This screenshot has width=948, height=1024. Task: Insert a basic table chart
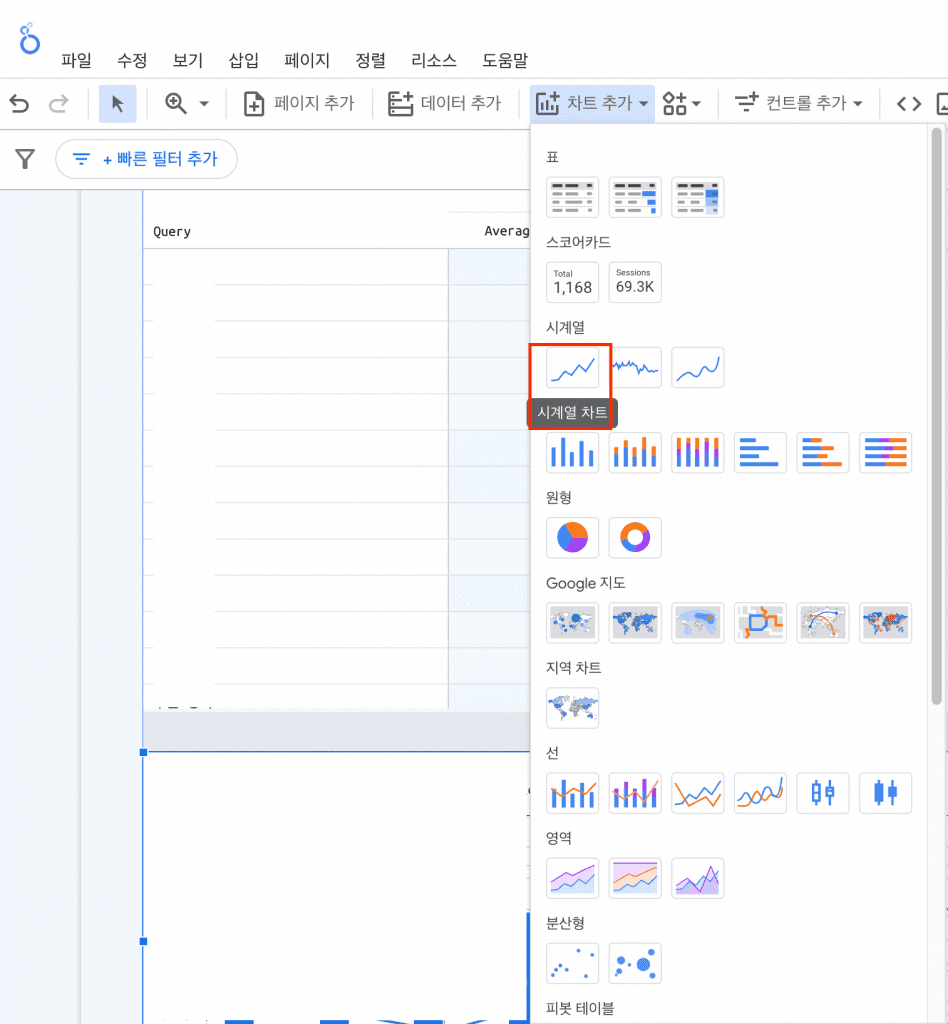click(x=573, y=197)
